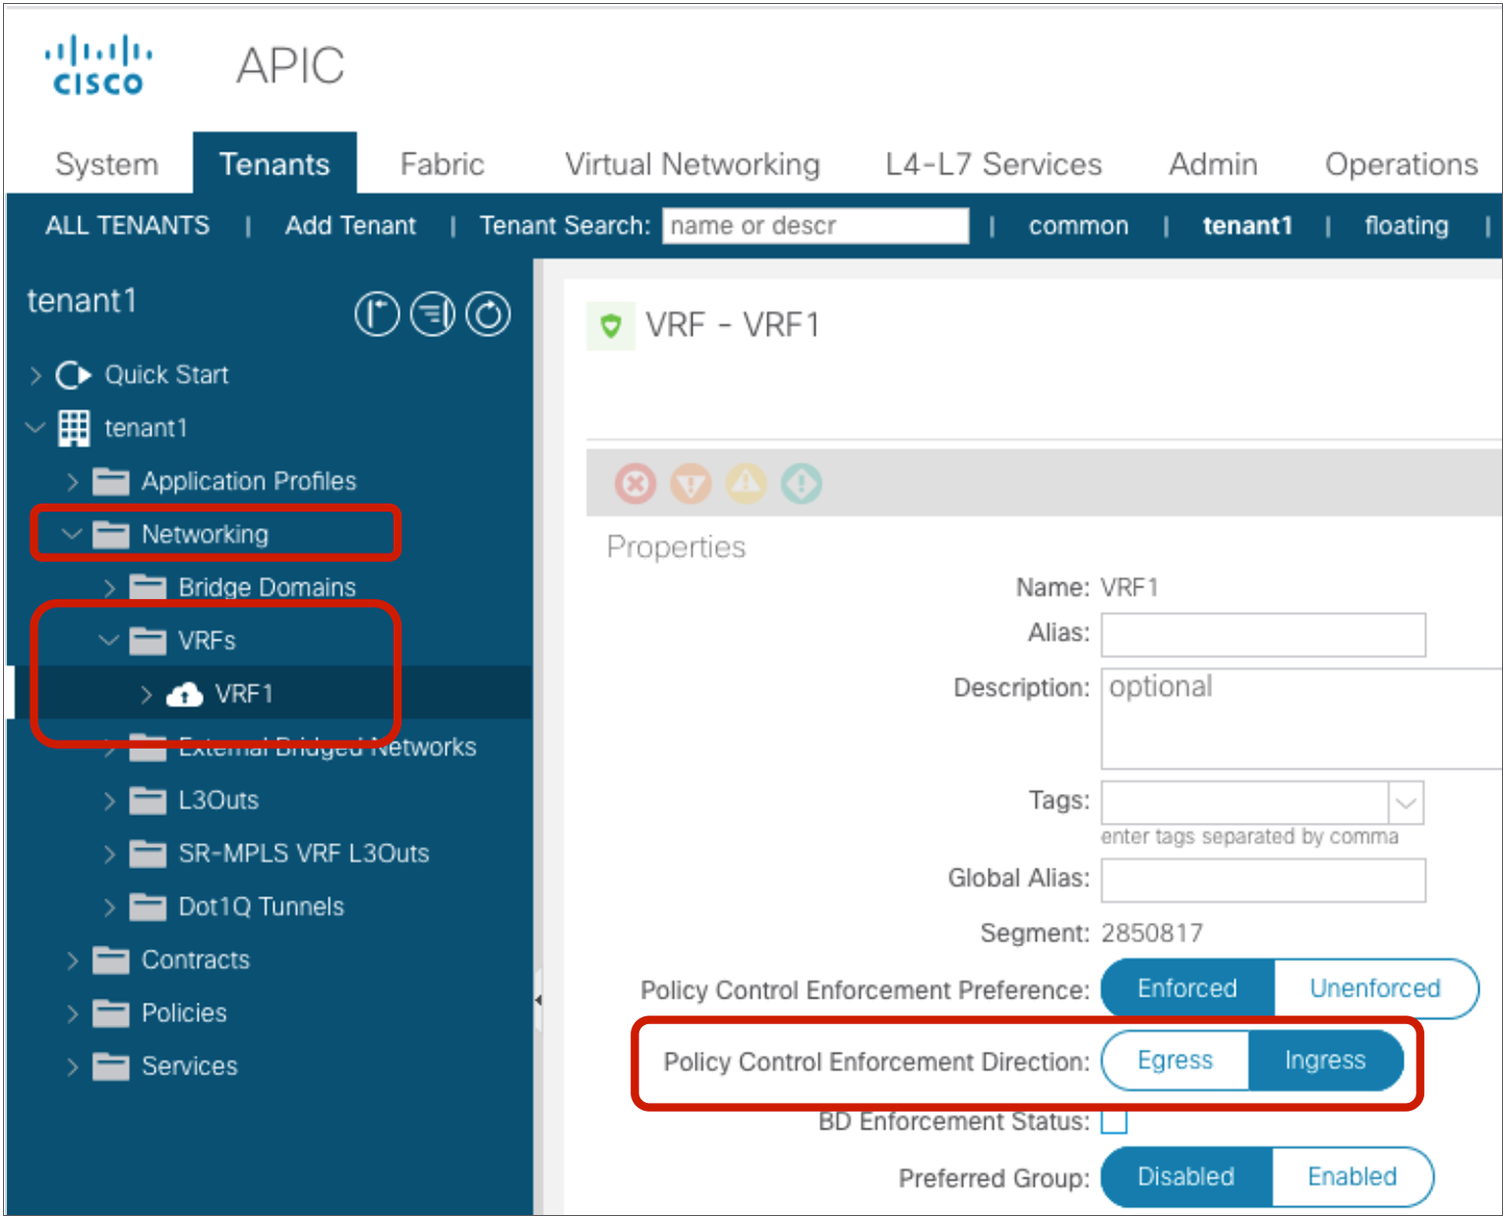Click the Networking folder icon
Viewport: 1506px width, 1219px height.
[x=111, y=535]
